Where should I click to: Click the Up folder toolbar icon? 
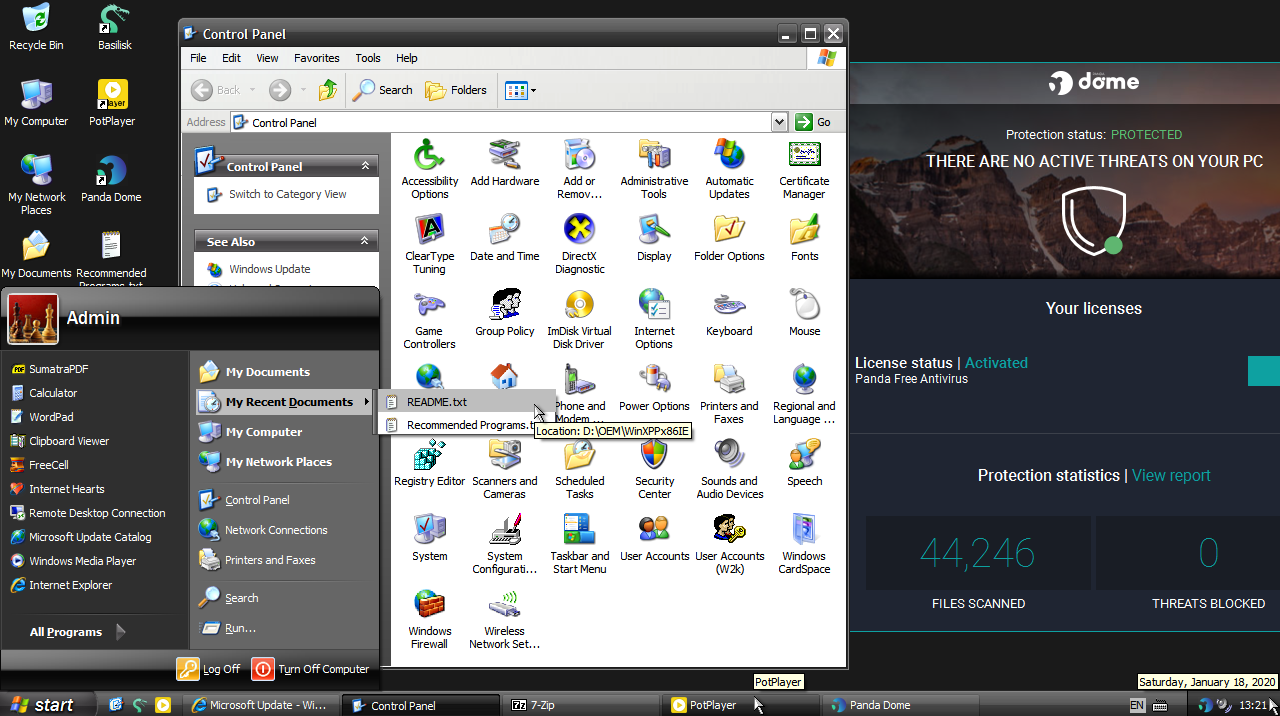(x=328, y=90)
